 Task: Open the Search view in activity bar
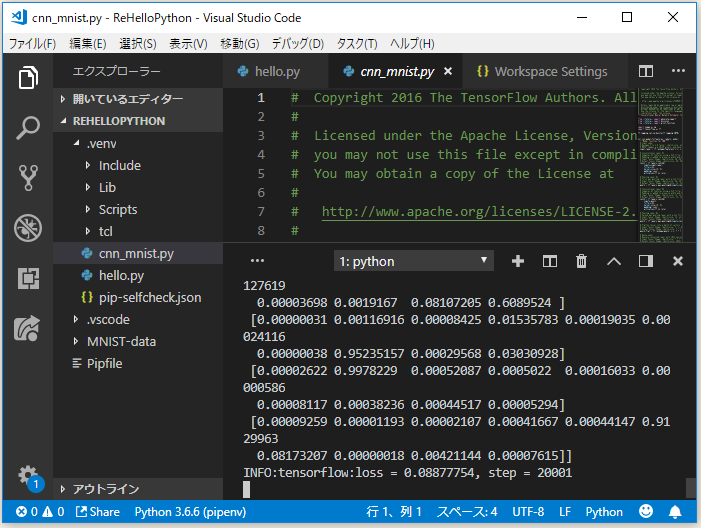pos(28,128)
